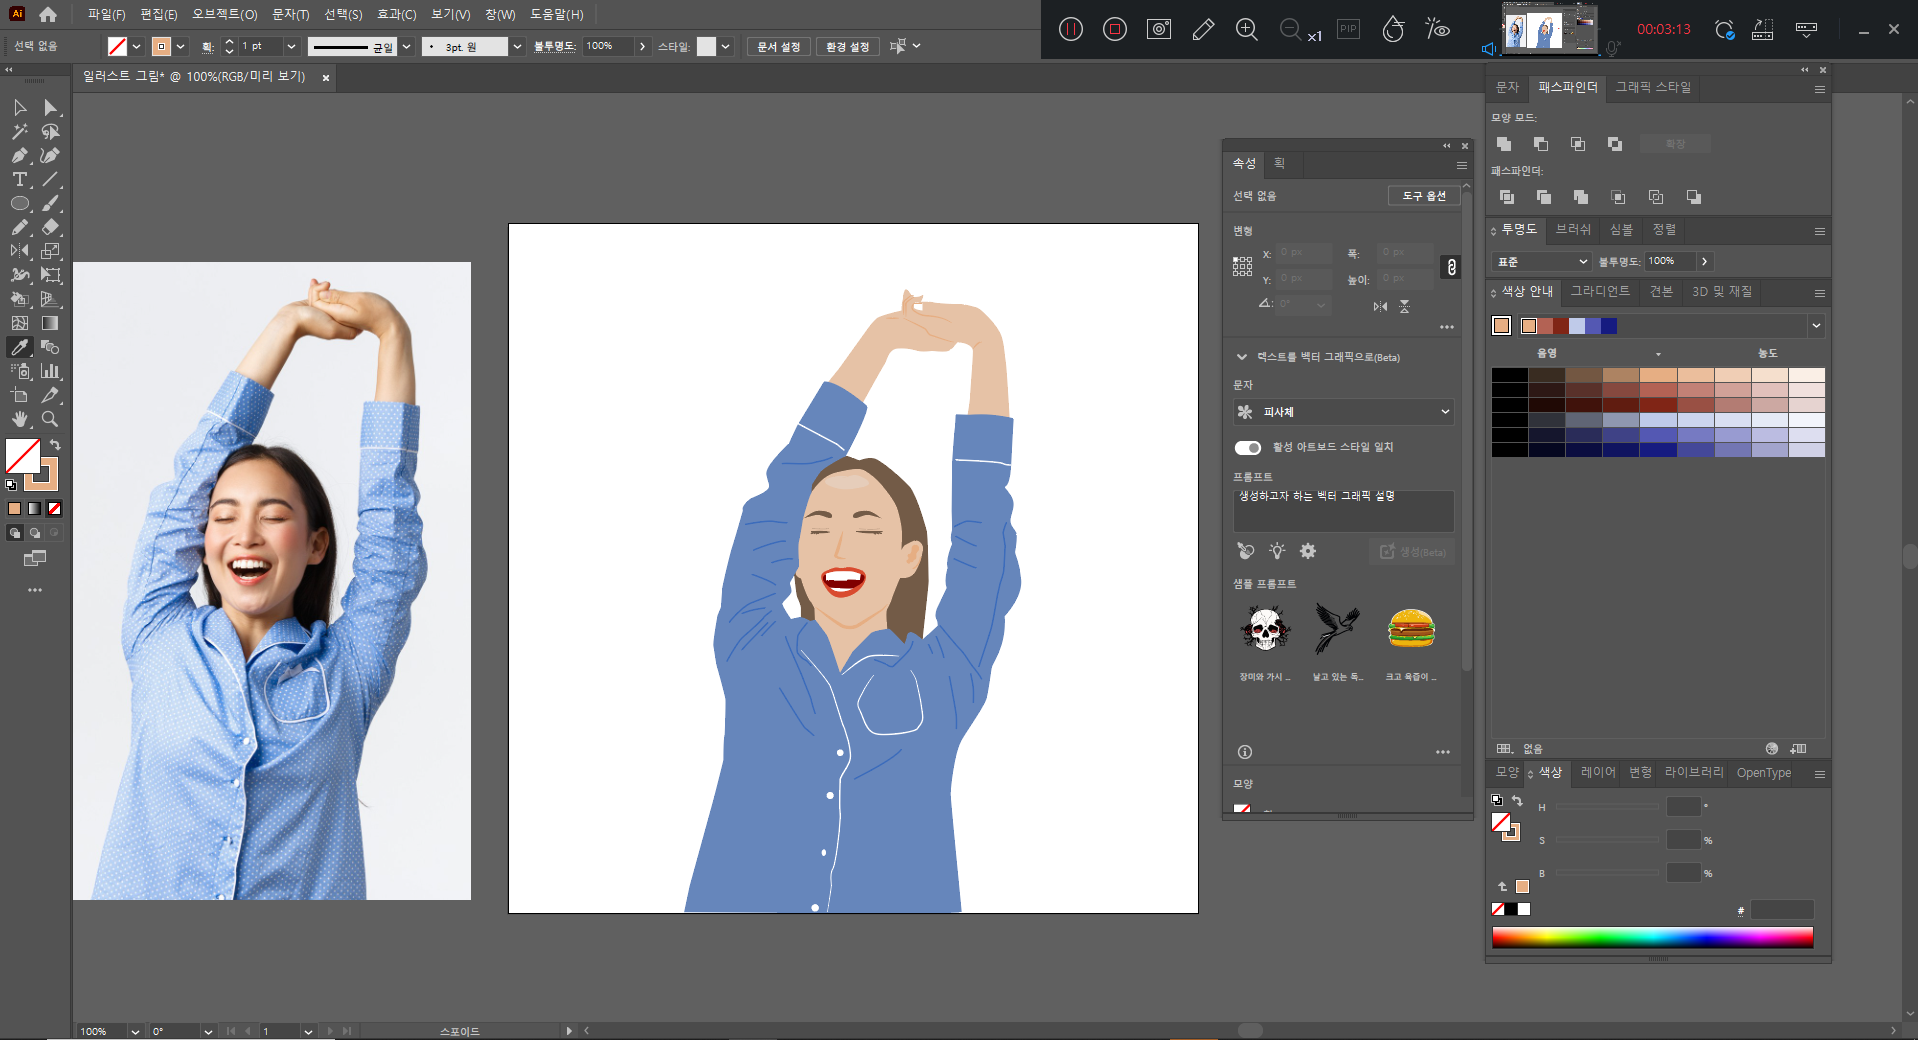Open the 효과(C) menu
Screen dimensions: 1918x1040
[x=396, y=15]
